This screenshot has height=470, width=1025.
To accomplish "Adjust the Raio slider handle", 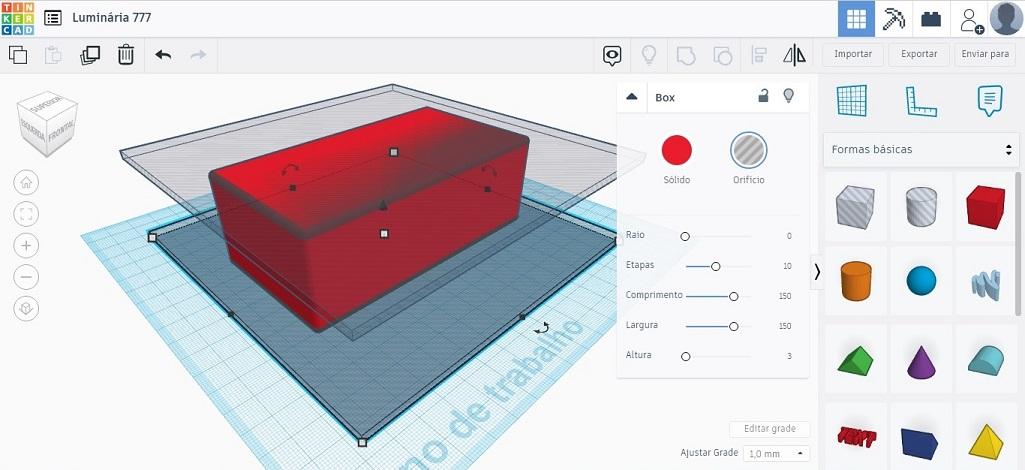I will [x=684, y=236].
